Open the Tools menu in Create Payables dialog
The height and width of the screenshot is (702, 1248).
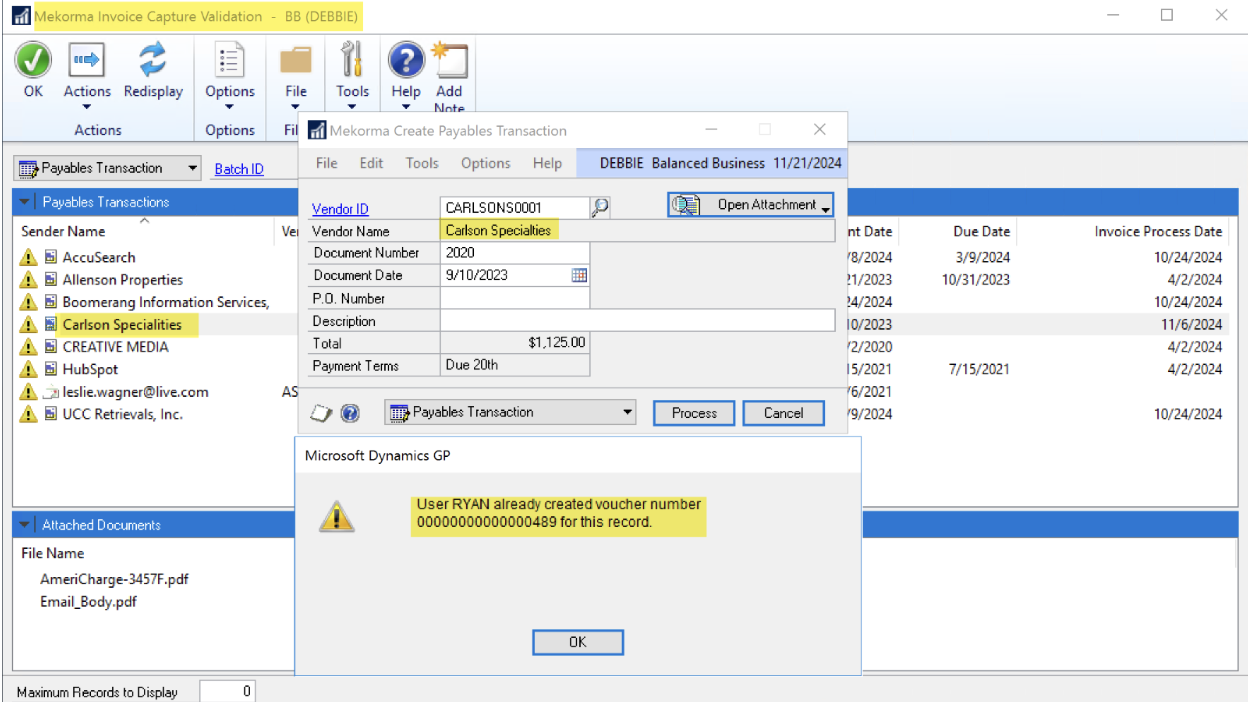(422, 163)
